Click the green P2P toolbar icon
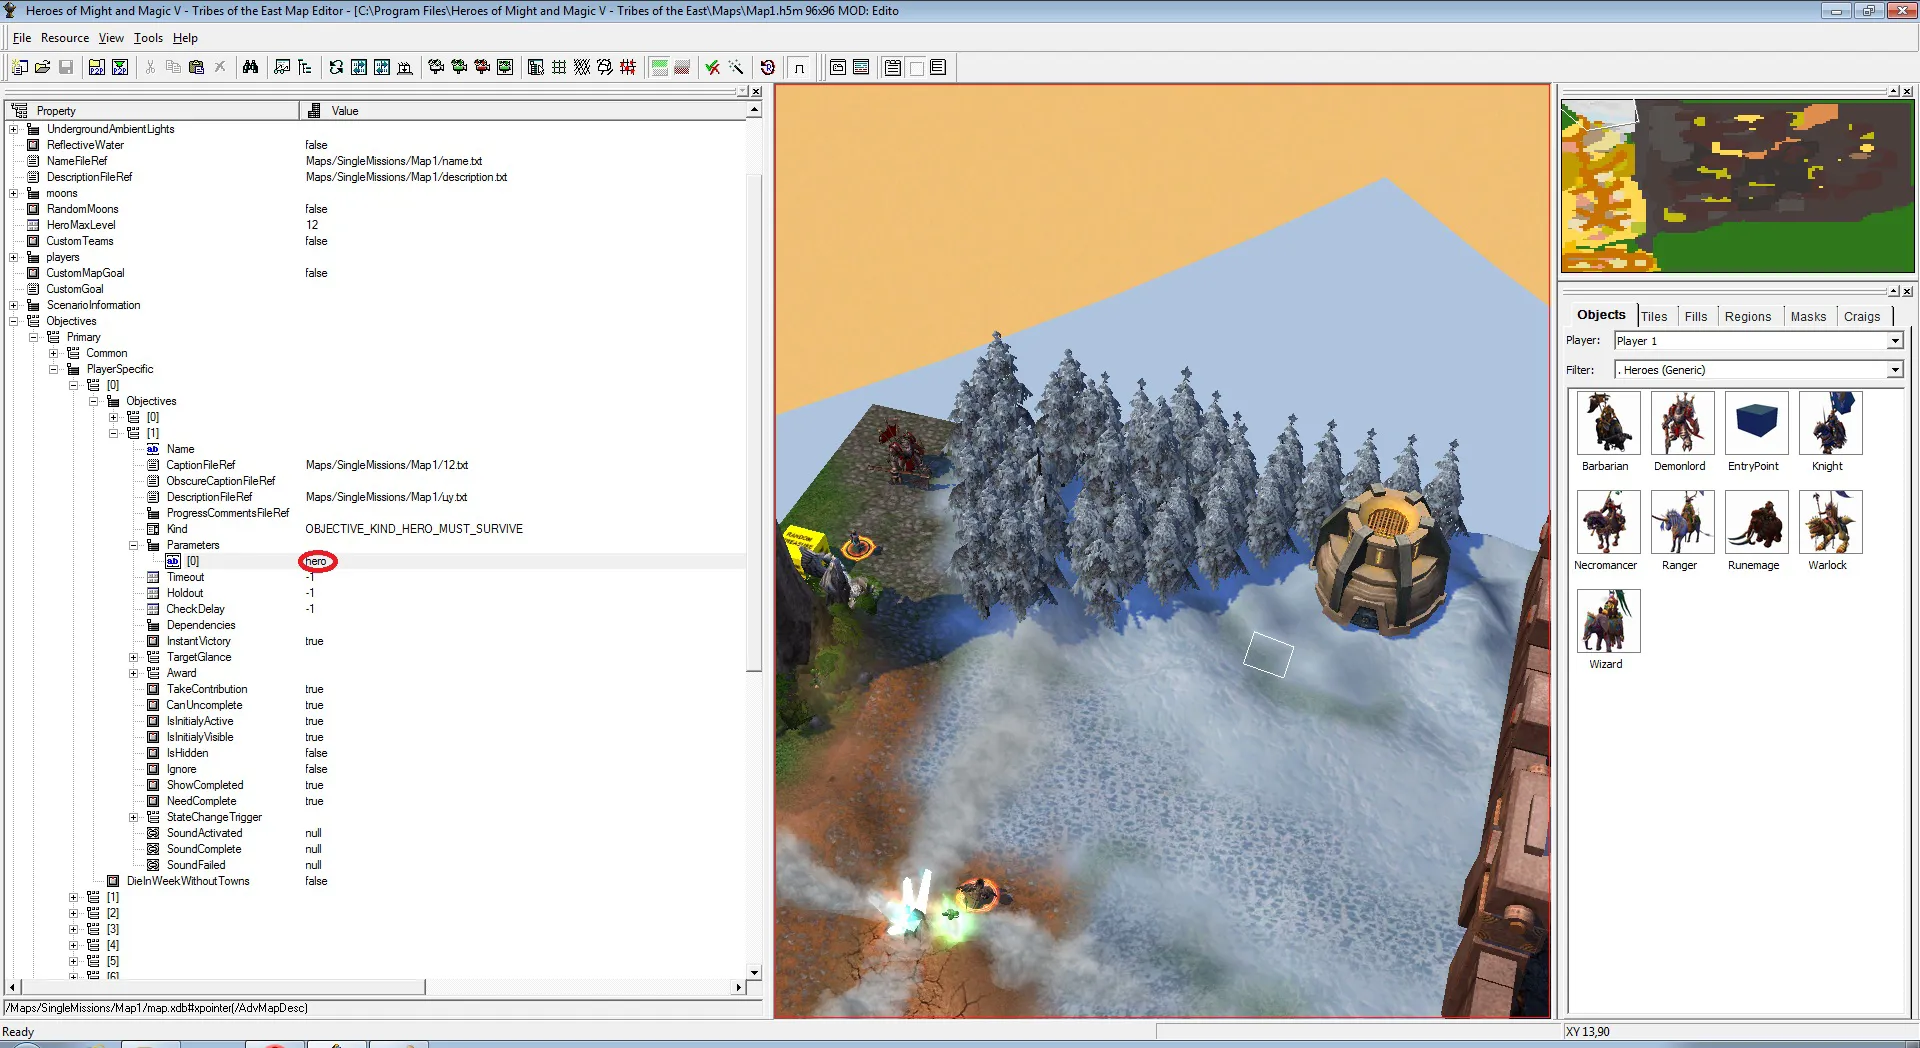 pyautogui.click(x=120, y=67)
